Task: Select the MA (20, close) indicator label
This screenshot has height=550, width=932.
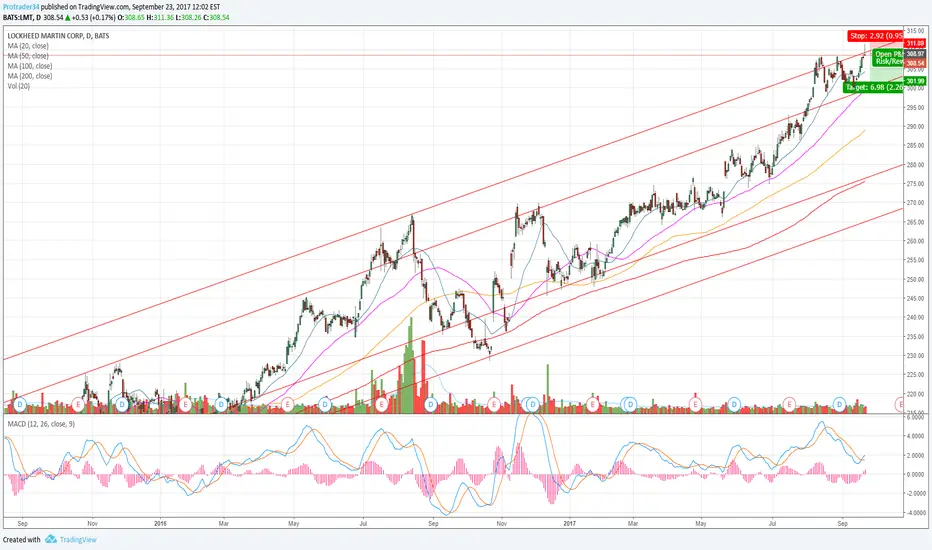Action: (x=28, y=46)
